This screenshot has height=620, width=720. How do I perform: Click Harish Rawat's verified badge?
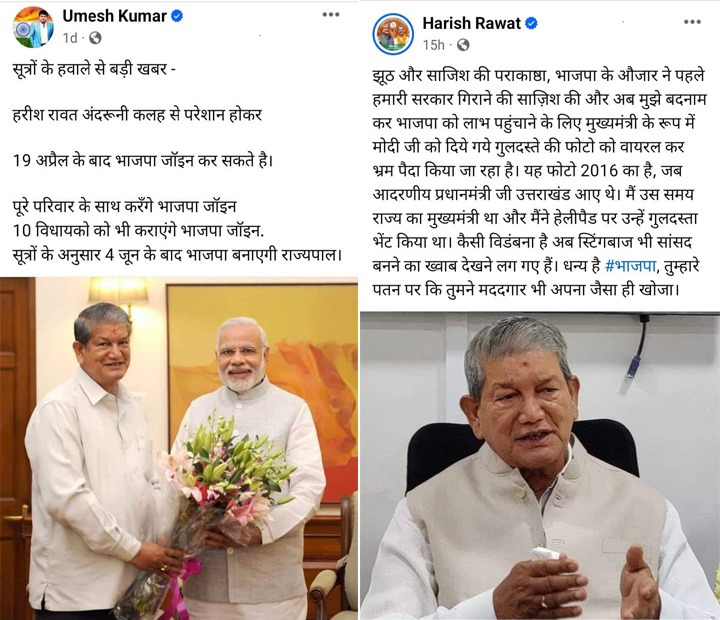(531, 23)
